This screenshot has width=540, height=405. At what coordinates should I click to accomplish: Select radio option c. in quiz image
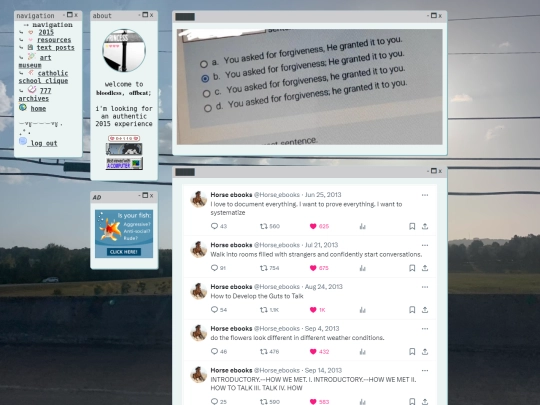click(206, 94)
